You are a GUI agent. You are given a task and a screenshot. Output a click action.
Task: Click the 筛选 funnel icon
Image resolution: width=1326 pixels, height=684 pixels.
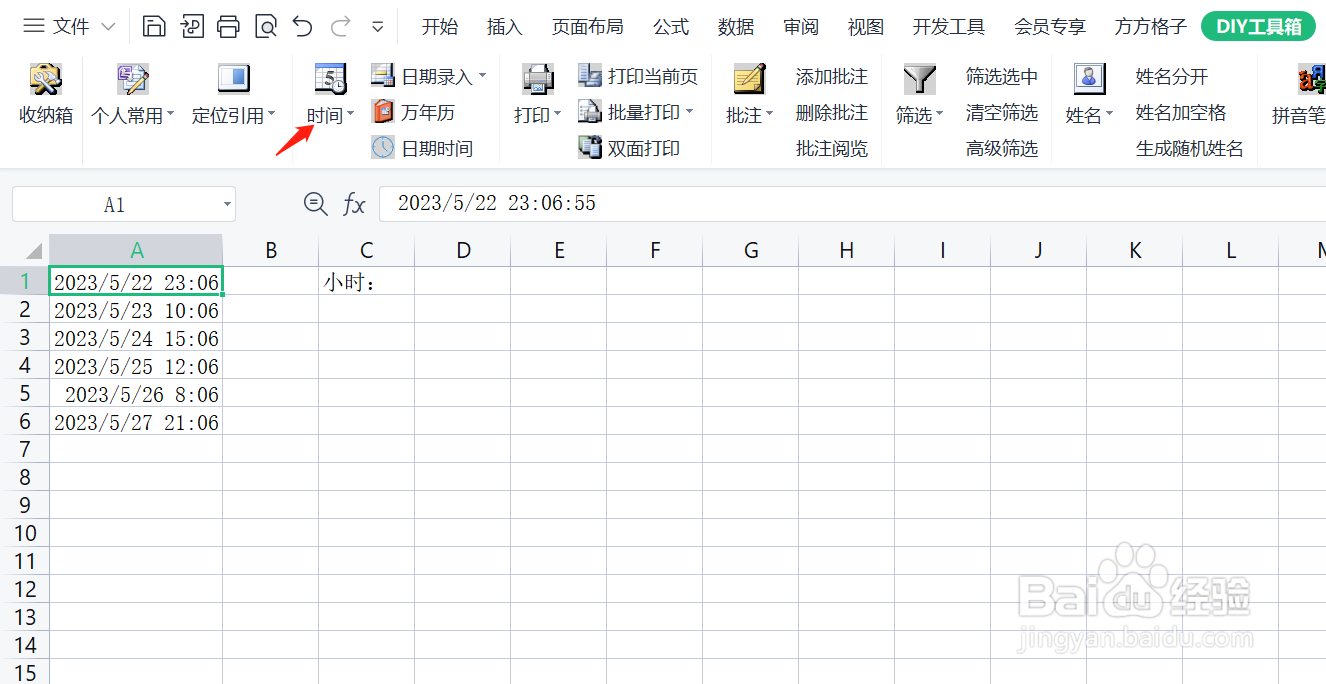(919, 79)
